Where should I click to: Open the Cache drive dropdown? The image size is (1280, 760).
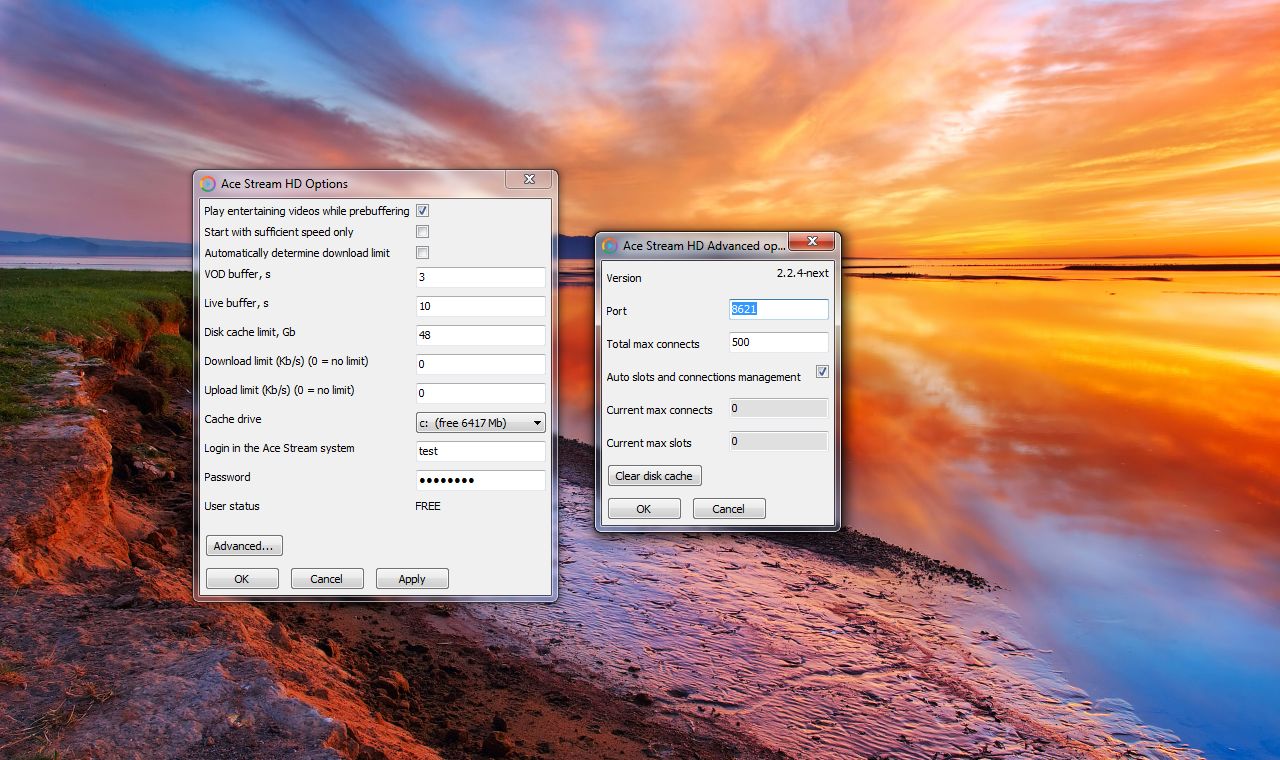click(481, 423)
